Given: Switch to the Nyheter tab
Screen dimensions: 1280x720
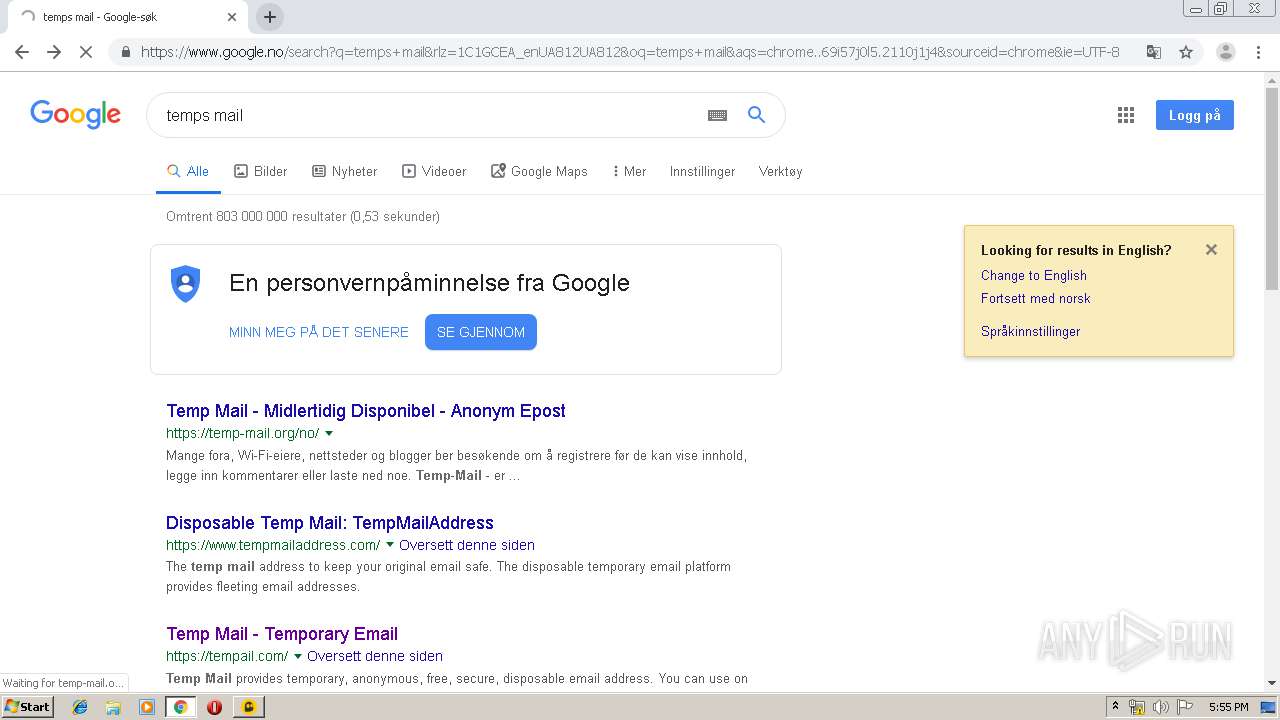Looking at the screenshot, I should tap(345, 171).
